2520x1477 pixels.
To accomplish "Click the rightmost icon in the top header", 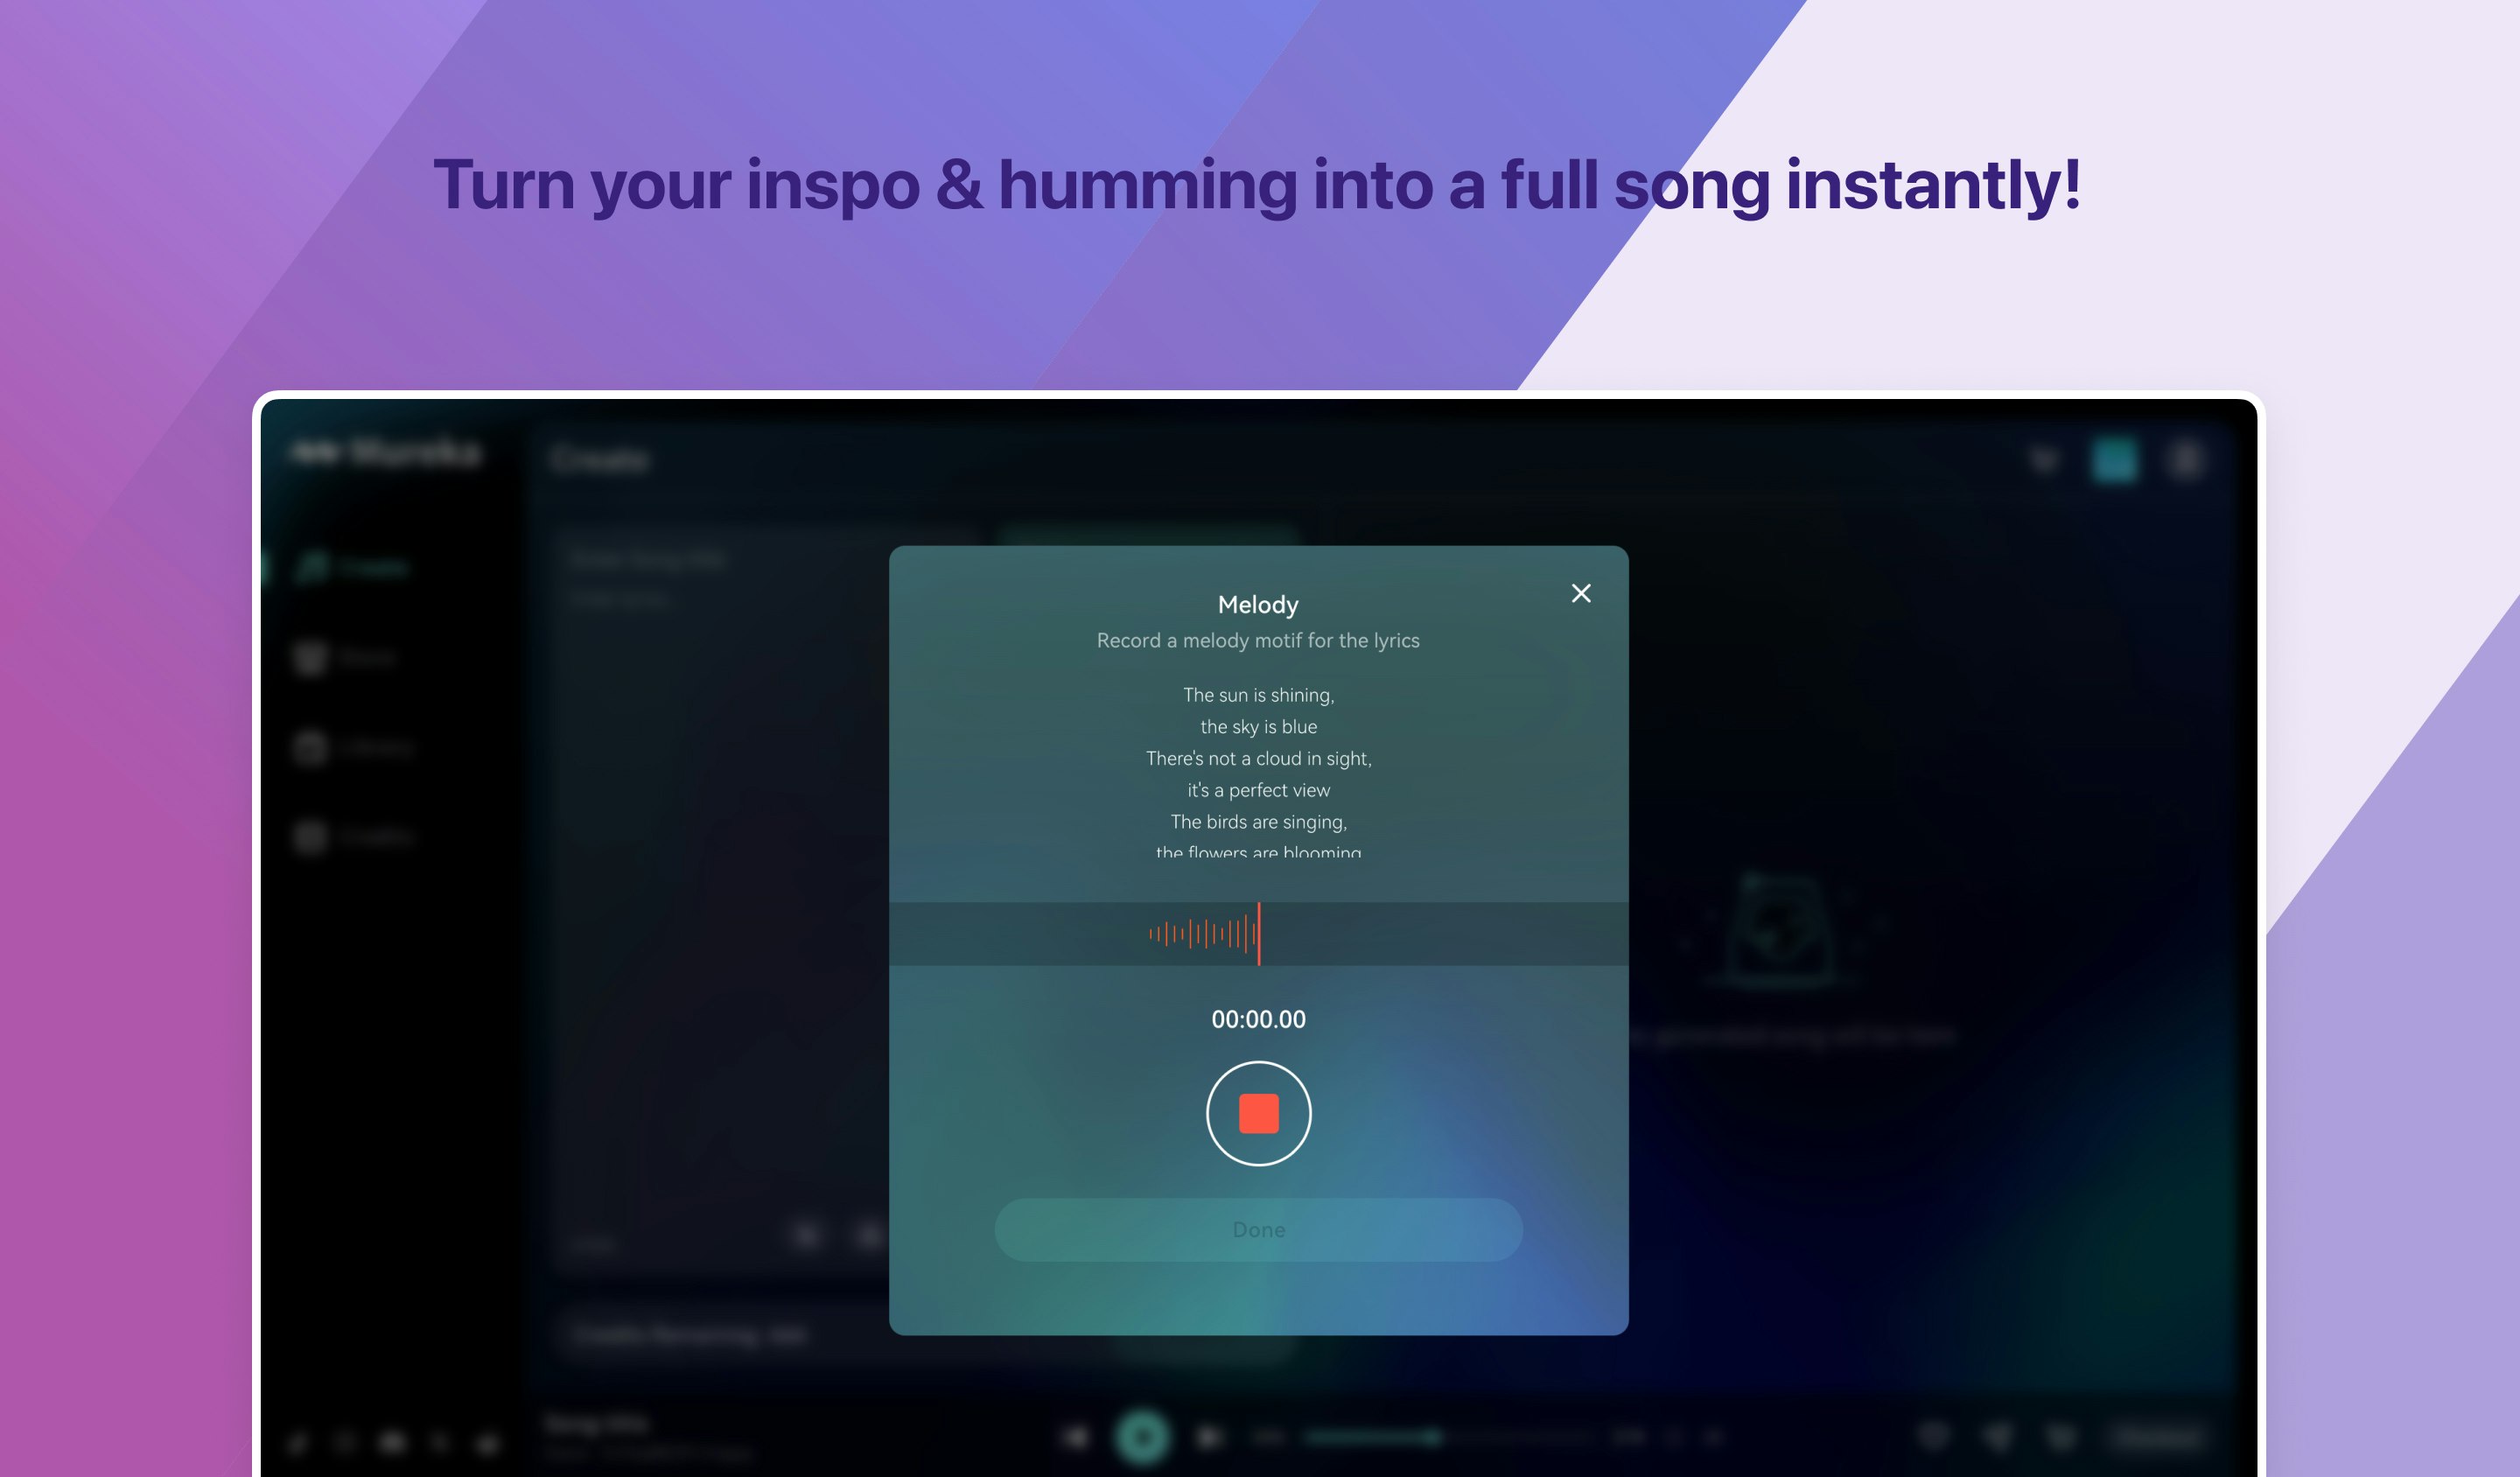I will tap(2185, 460).
